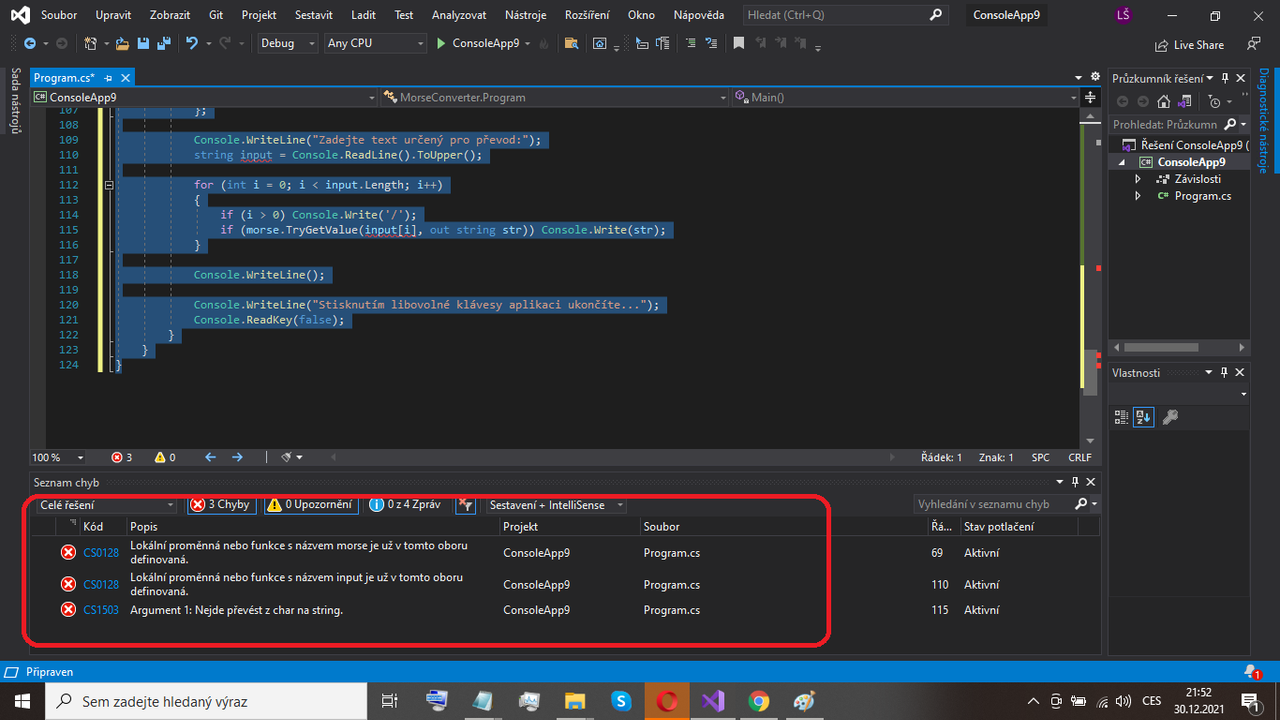Open the Visual Studio icon on the taskbar
This screenshot has height=720, width=1280.
712,701
